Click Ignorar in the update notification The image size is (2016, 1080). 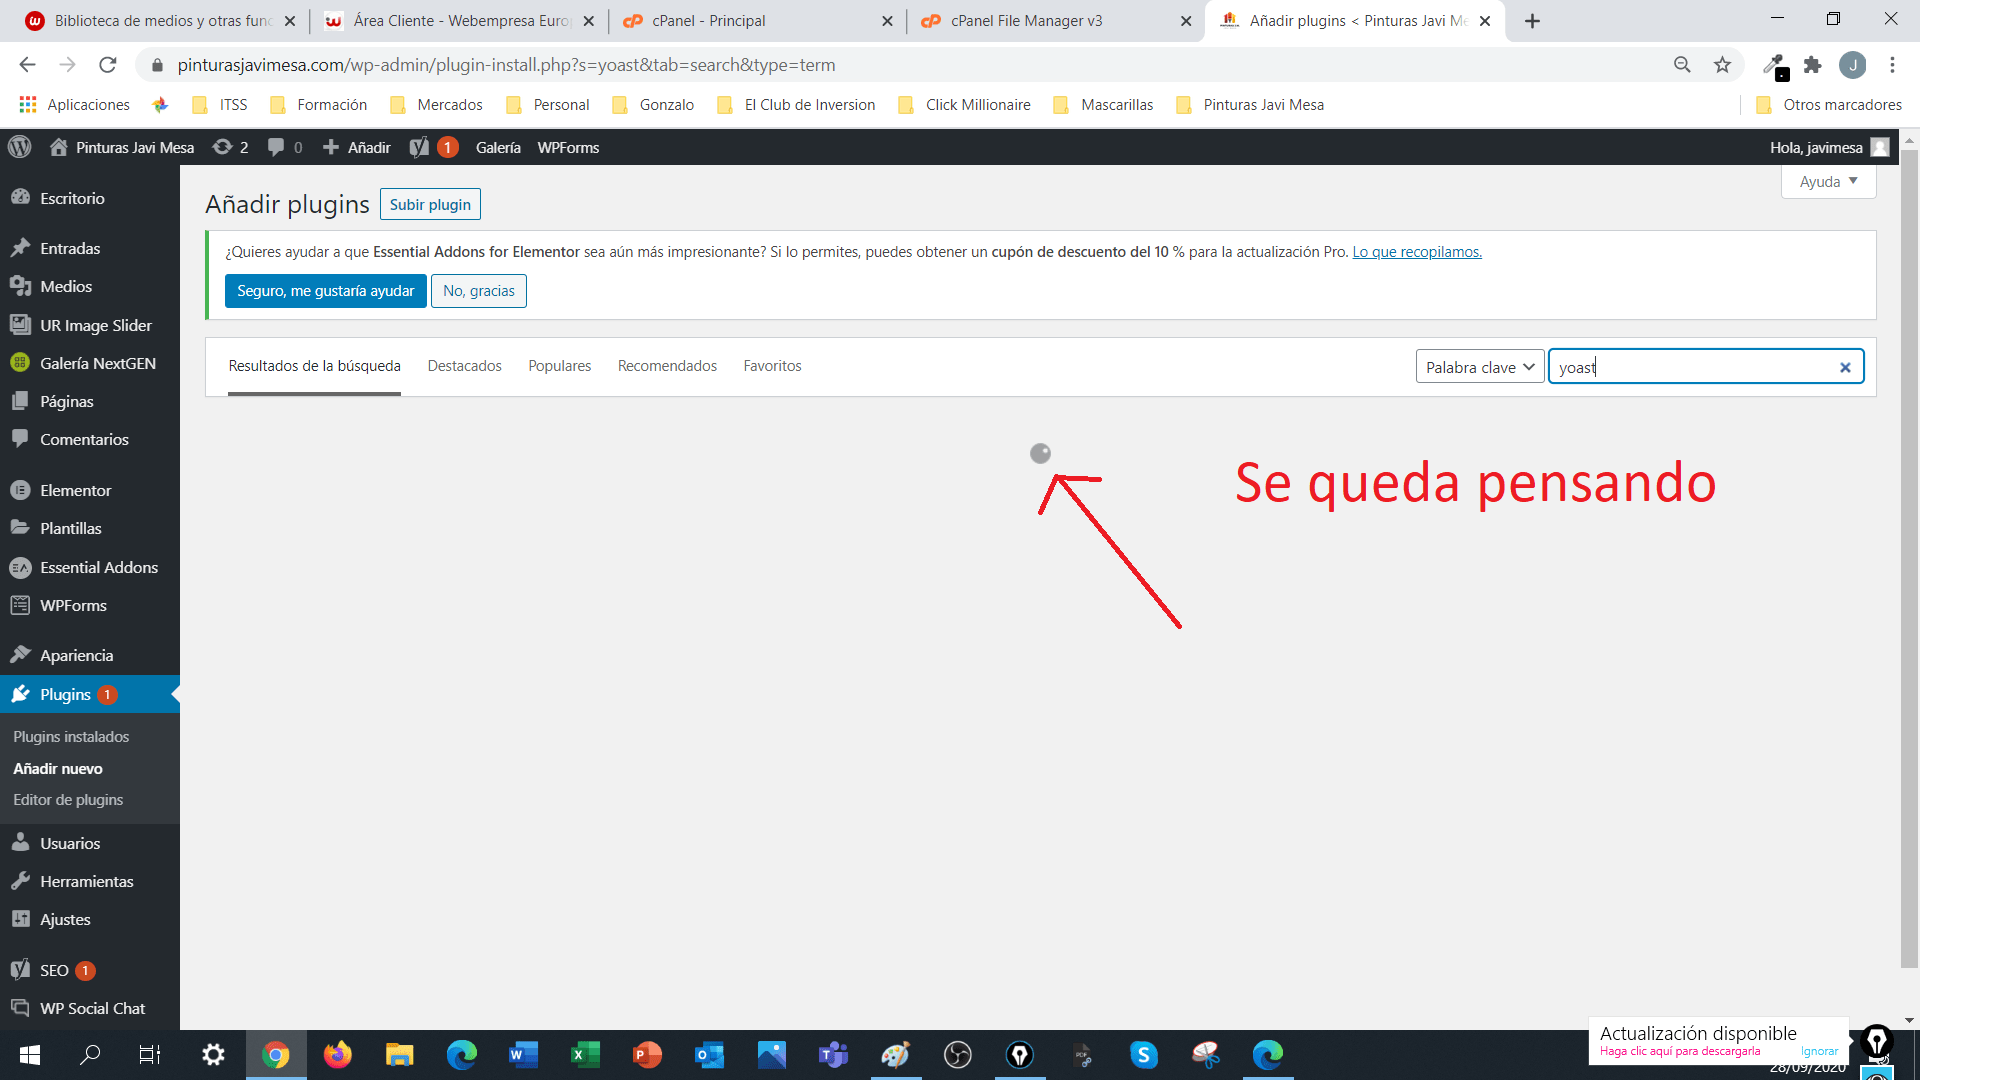coord(1819,1051)
